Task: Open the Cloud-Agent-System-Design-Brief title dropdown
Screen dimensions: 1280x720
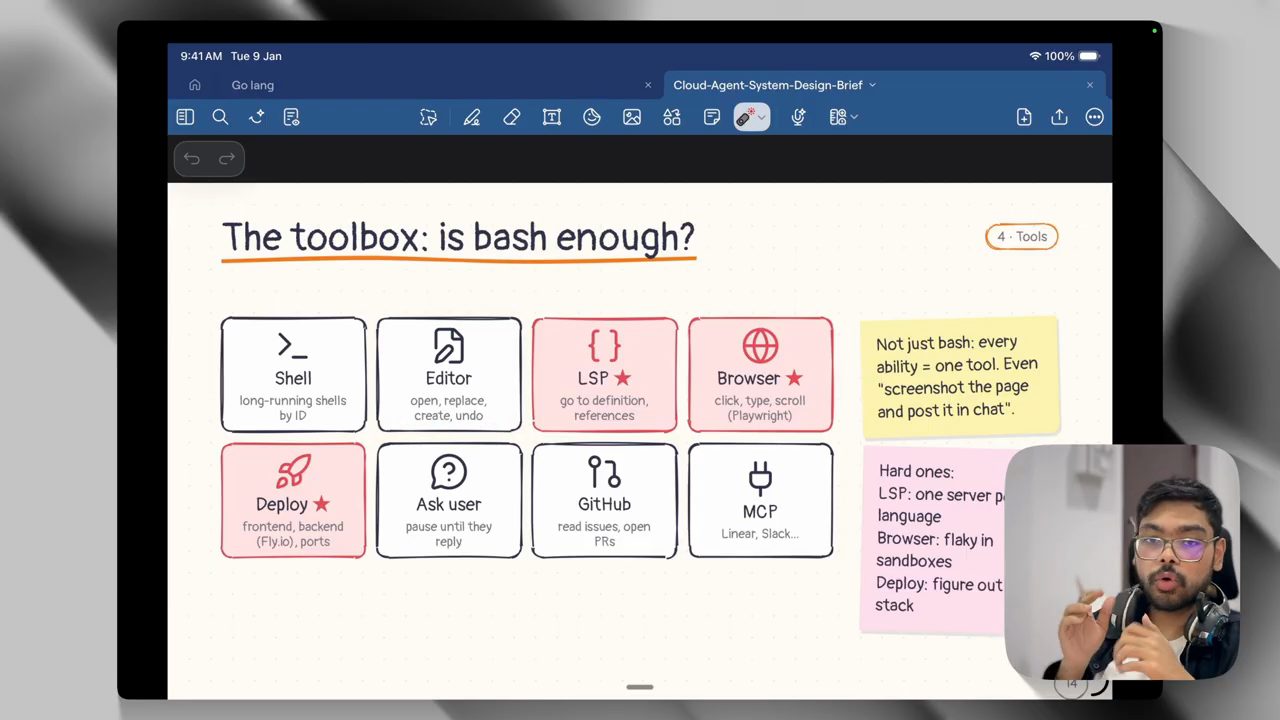Action: coord(872,85)
